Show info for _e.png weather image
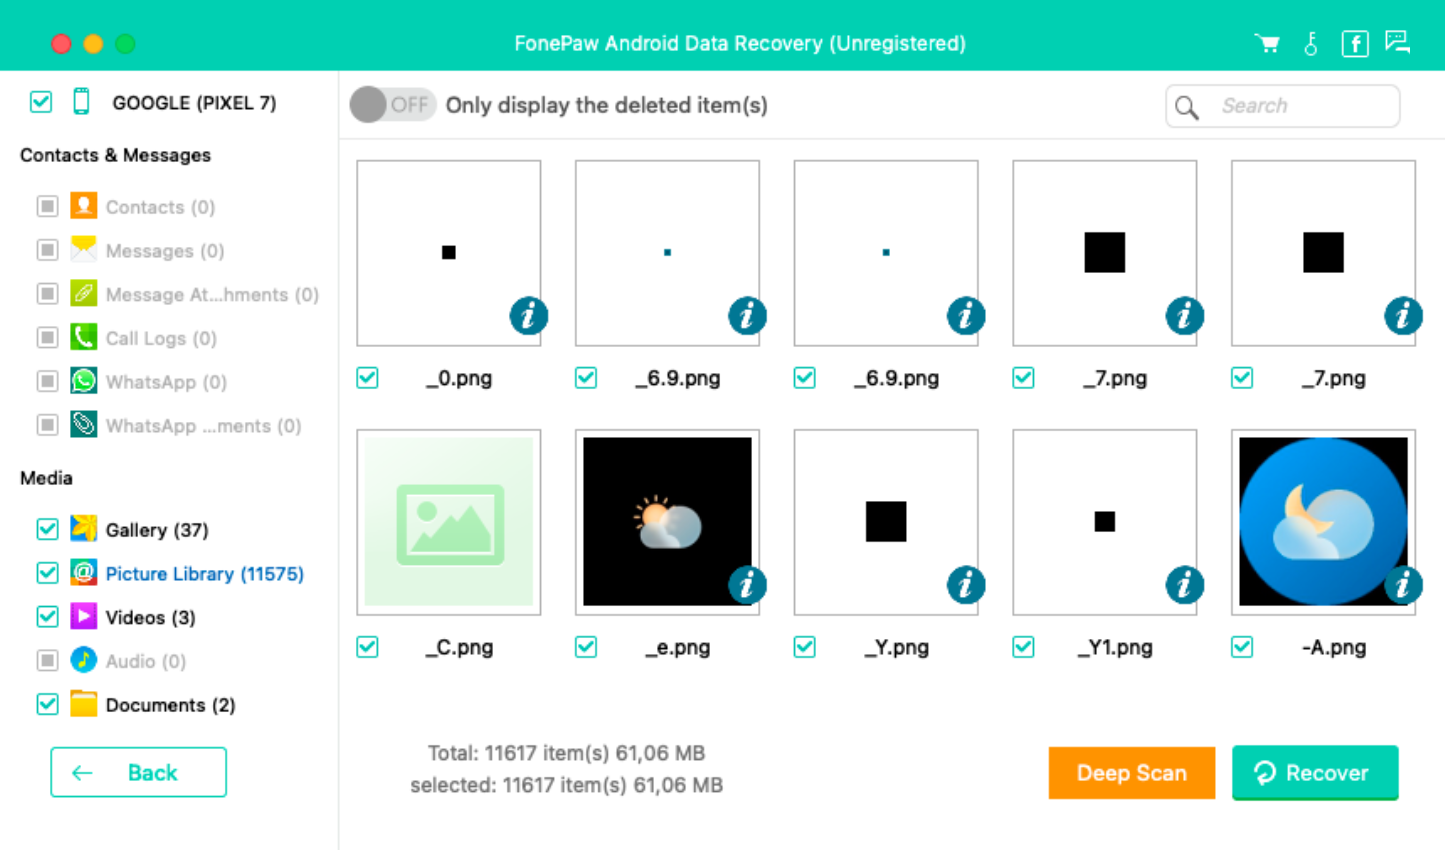This screenshot has width=1445, height=850. pos(747,585)
